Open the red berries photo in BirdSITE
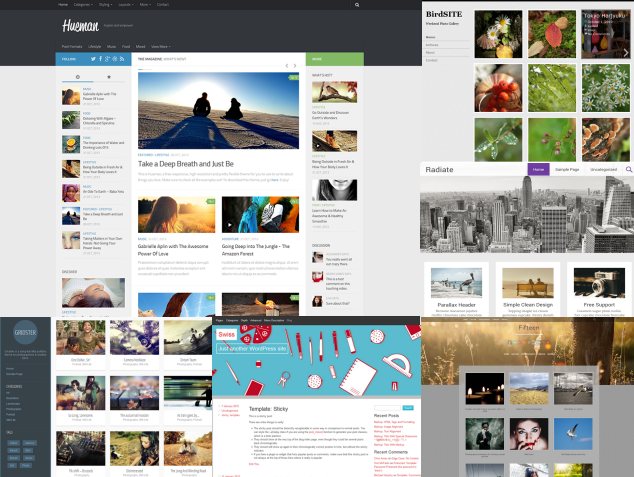 tap(498, 88)
